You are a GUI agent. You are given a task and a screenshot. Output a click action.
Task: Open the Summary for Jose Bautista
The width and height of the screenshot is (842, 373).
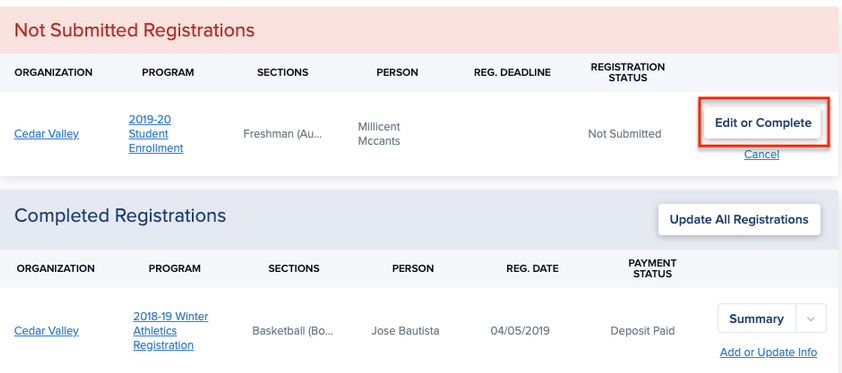(757, 319)
